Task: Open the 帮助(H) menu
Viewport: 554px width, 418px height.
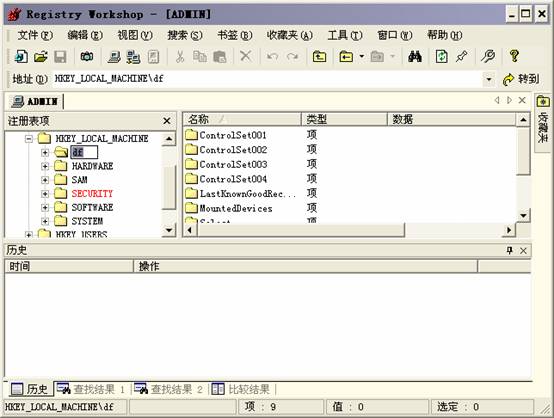Action: [444, 35]
